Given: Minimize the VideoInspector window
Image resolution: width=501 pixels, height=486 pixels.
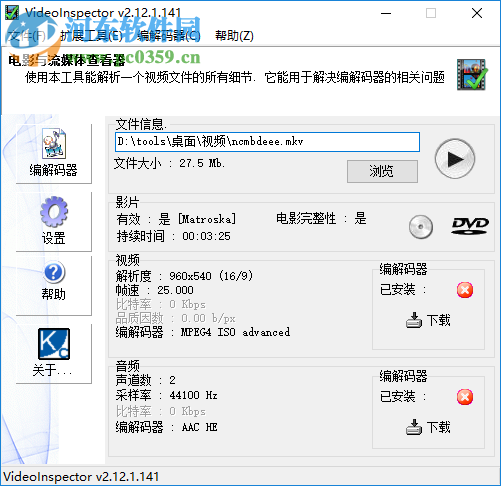Looking at the screenshot, I should coord(386,13).
